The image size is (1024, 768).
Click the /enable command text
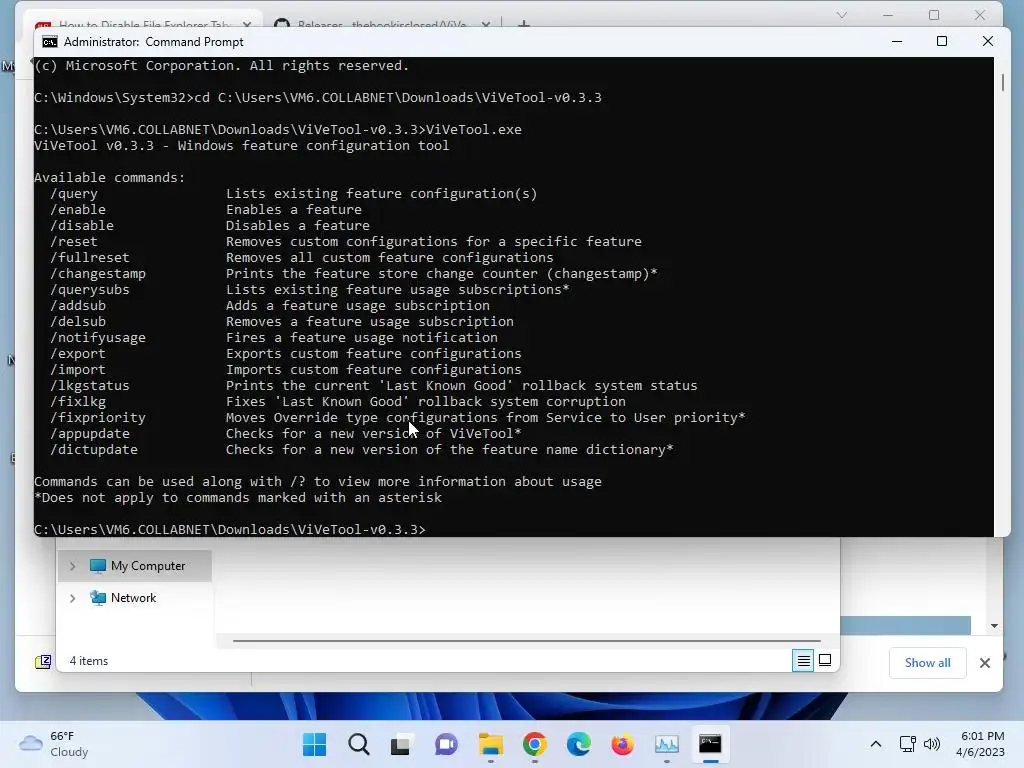pyautogui.click(x=78, y=210)
